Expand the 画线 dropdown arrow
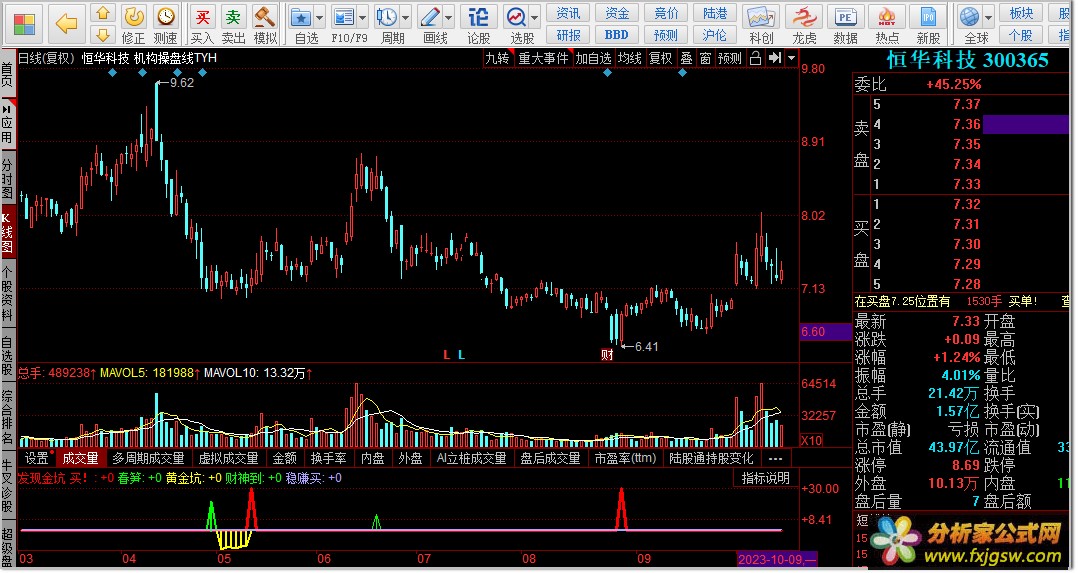Screen dimensions: 1078x573 [449, 17]
